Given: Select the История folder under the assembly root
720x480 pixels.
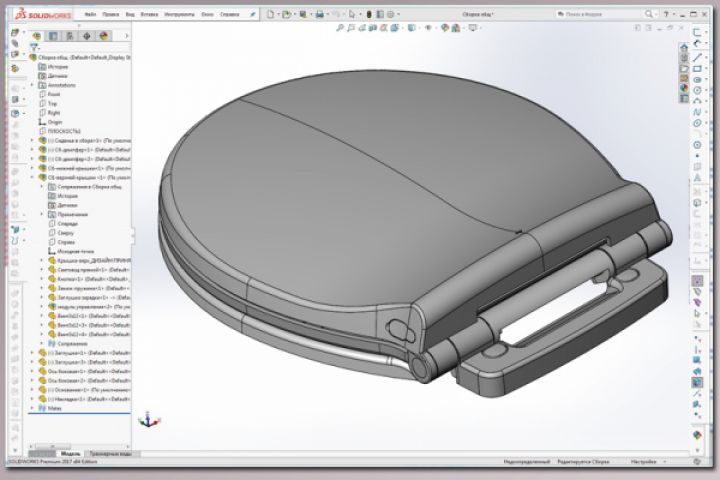Looking at the screenshot, I should tap(58, 67).
